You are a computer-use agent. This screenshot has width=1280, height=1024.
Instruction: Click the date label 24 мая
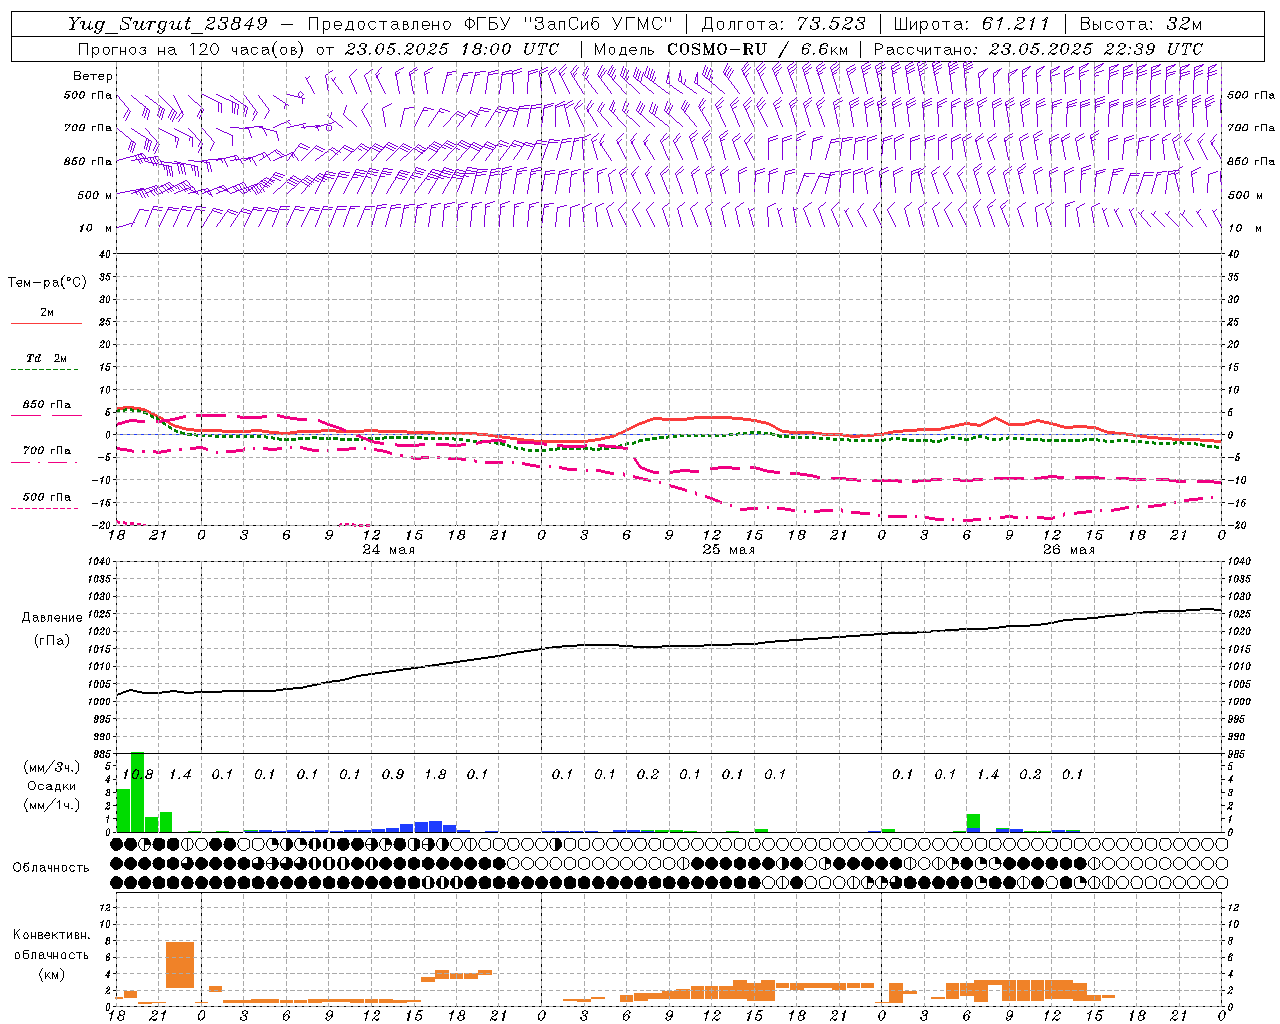[388, 550]
